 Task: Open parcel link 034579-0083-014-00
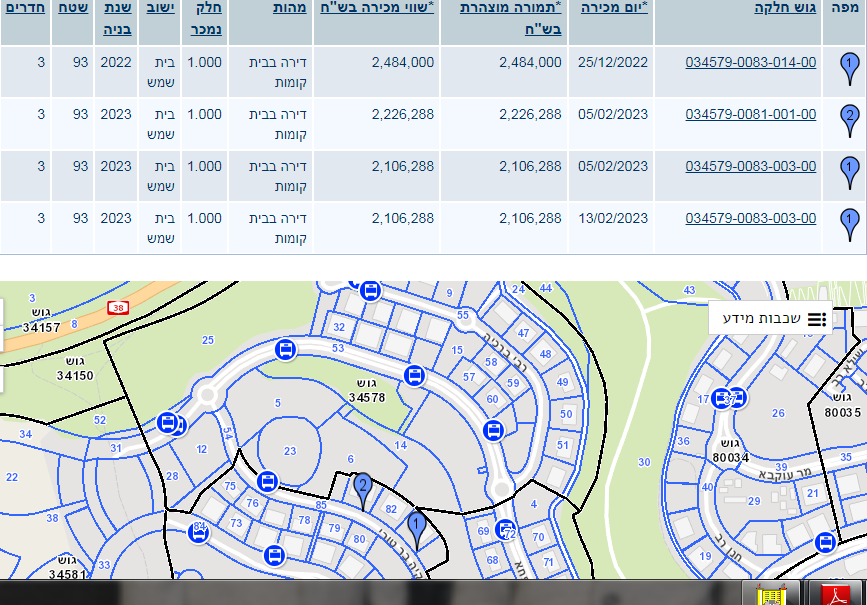[750, 62]
